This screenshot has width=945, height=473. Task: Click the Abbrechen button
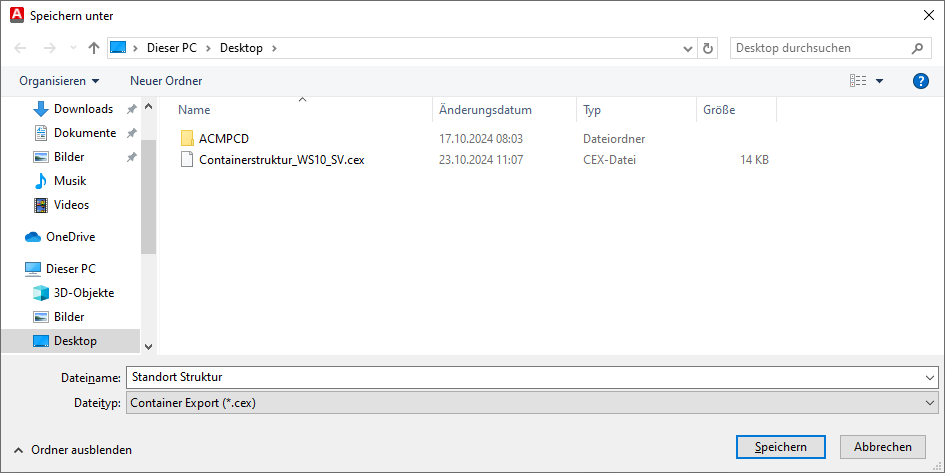click(x=882, y=447)
